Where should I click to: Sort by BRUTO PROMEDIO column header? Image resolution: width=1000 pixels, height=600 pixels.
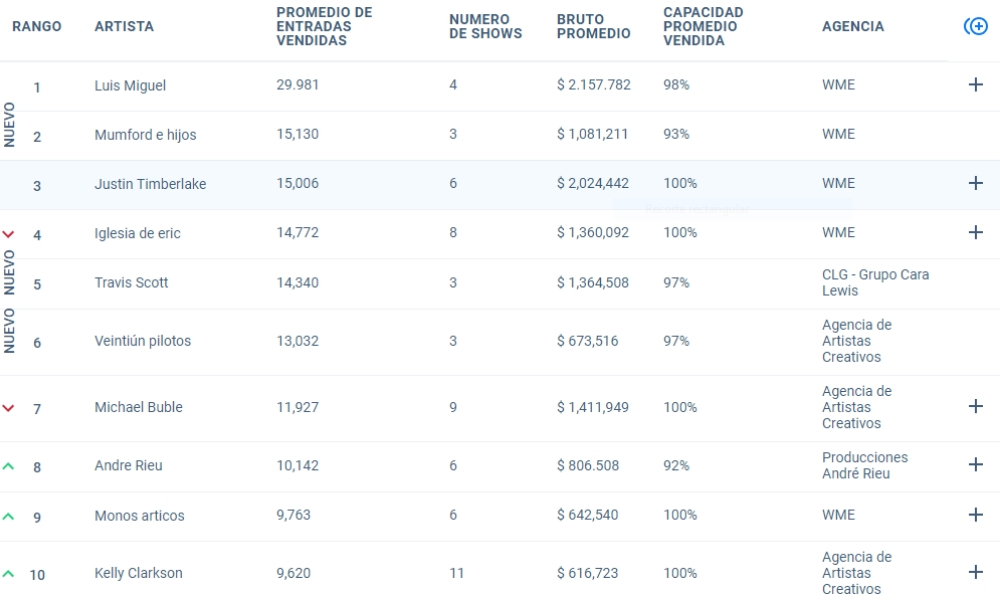pyautogui.click(x=593, y=26)
